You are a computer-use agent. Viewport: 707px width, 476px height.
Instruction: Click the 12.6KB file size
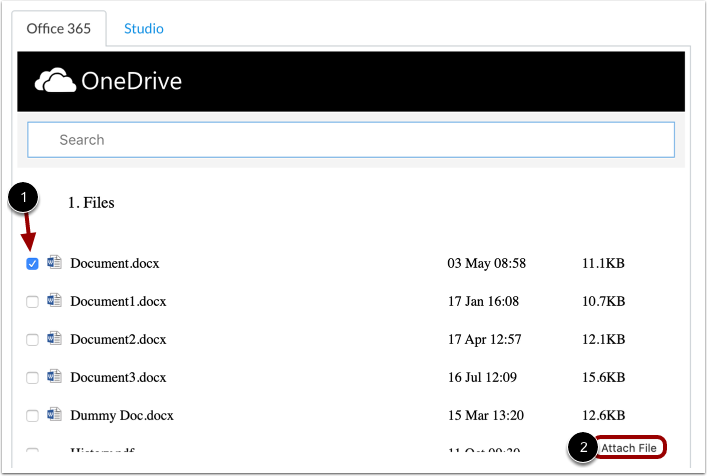[603, 415]
